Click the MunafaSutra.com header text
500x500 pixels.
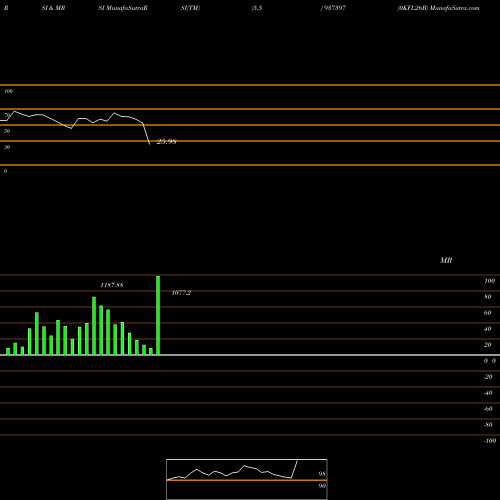(x=454, y=8)
